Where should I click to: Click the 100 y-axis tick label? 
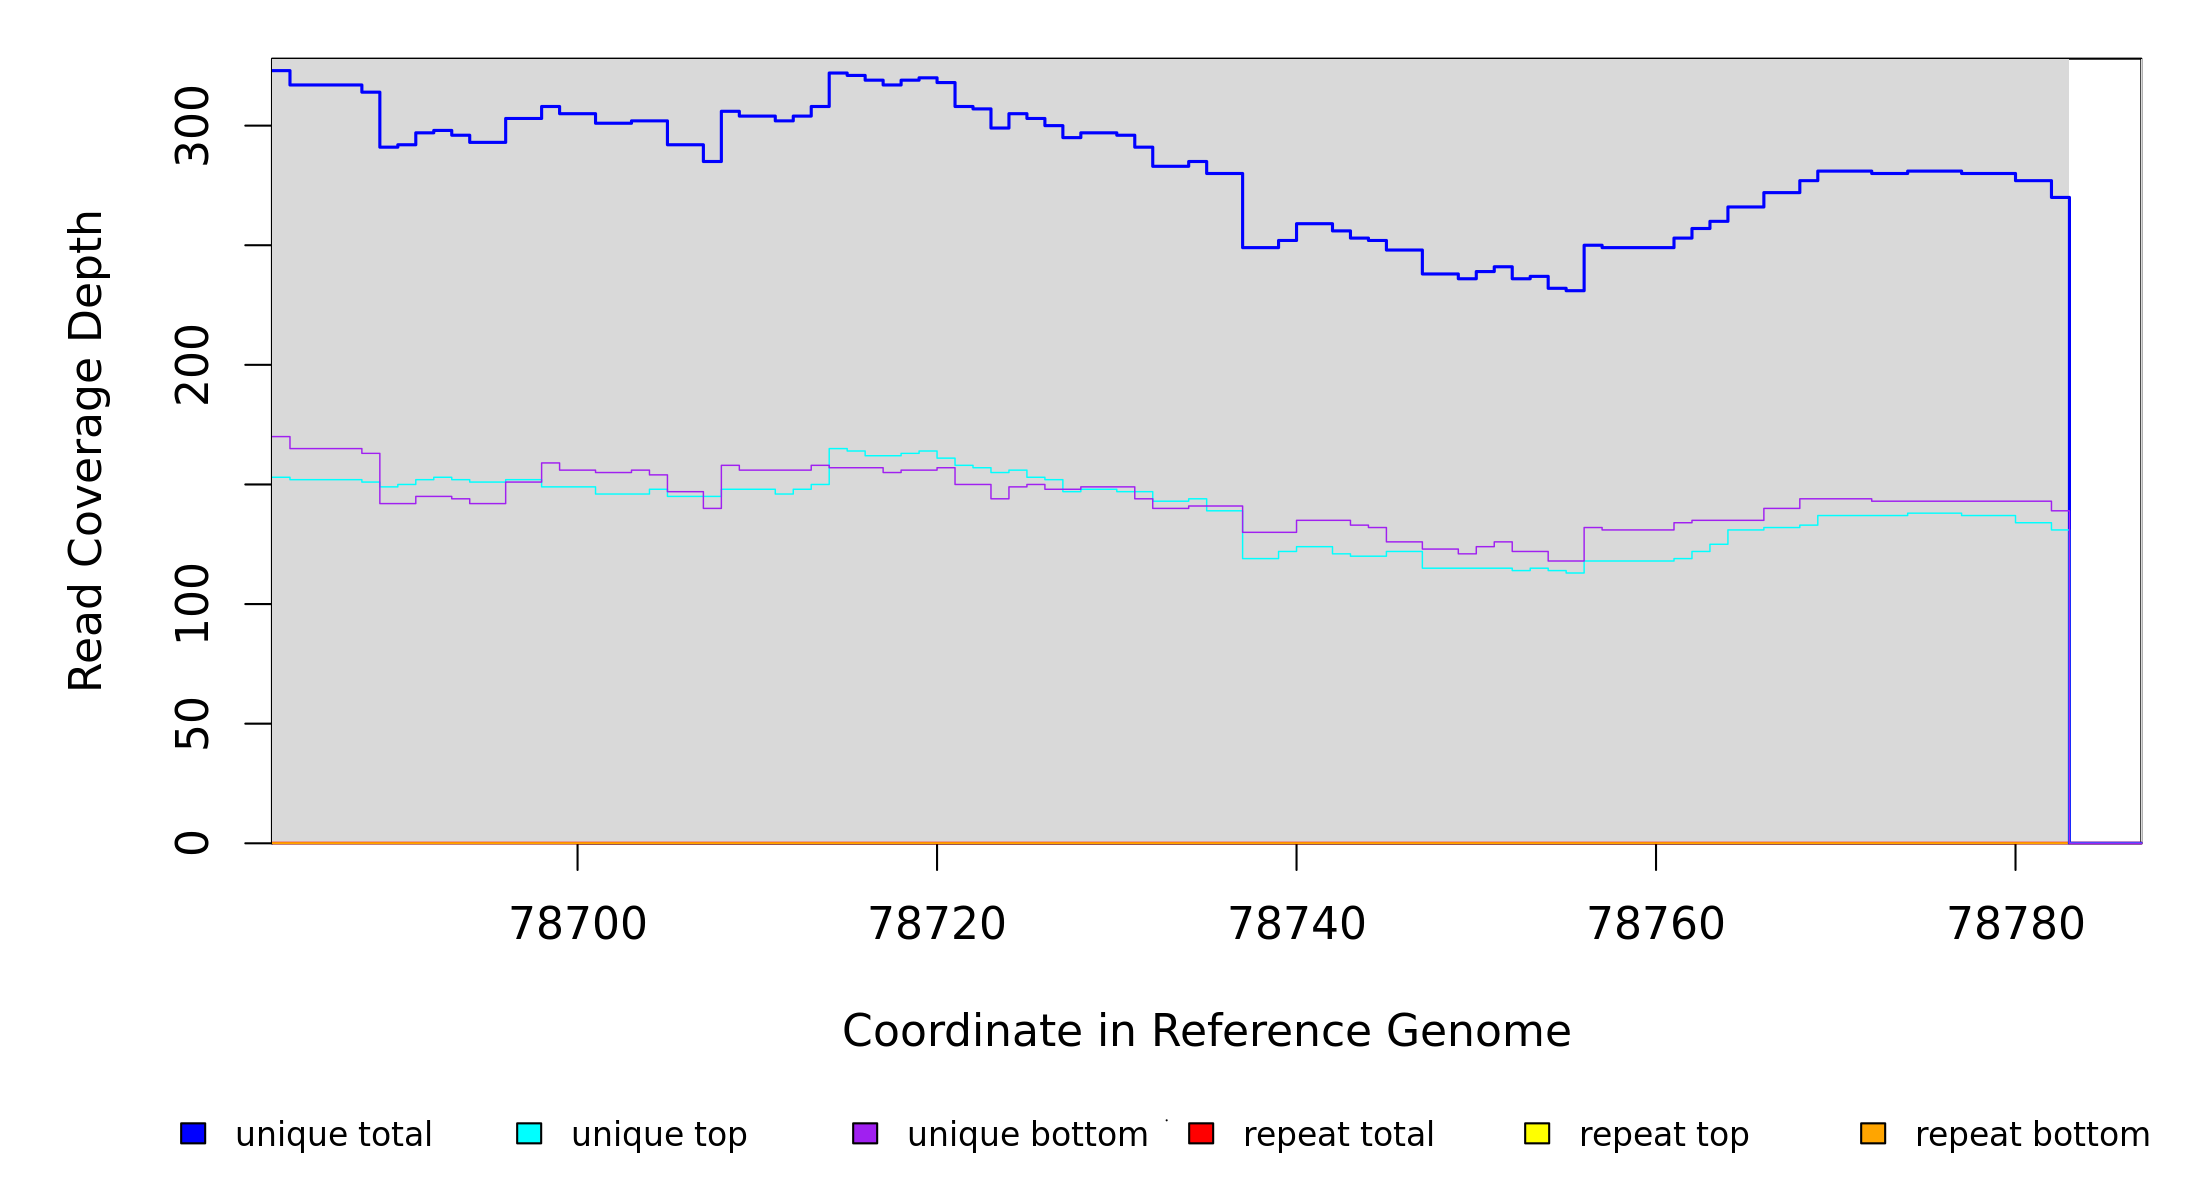tap(192, 604)
